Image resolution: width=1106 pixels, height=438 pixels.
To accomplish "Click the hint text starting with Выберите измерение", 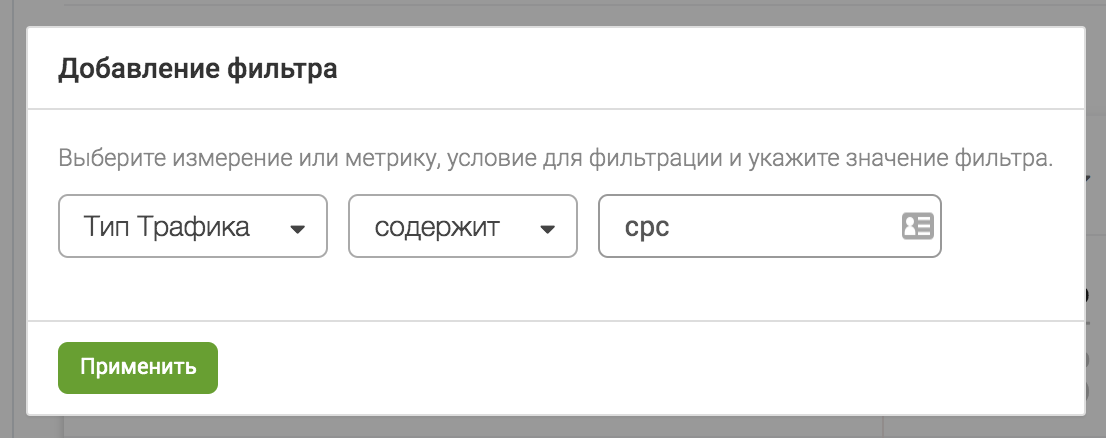I will click(x=555, y=158).
